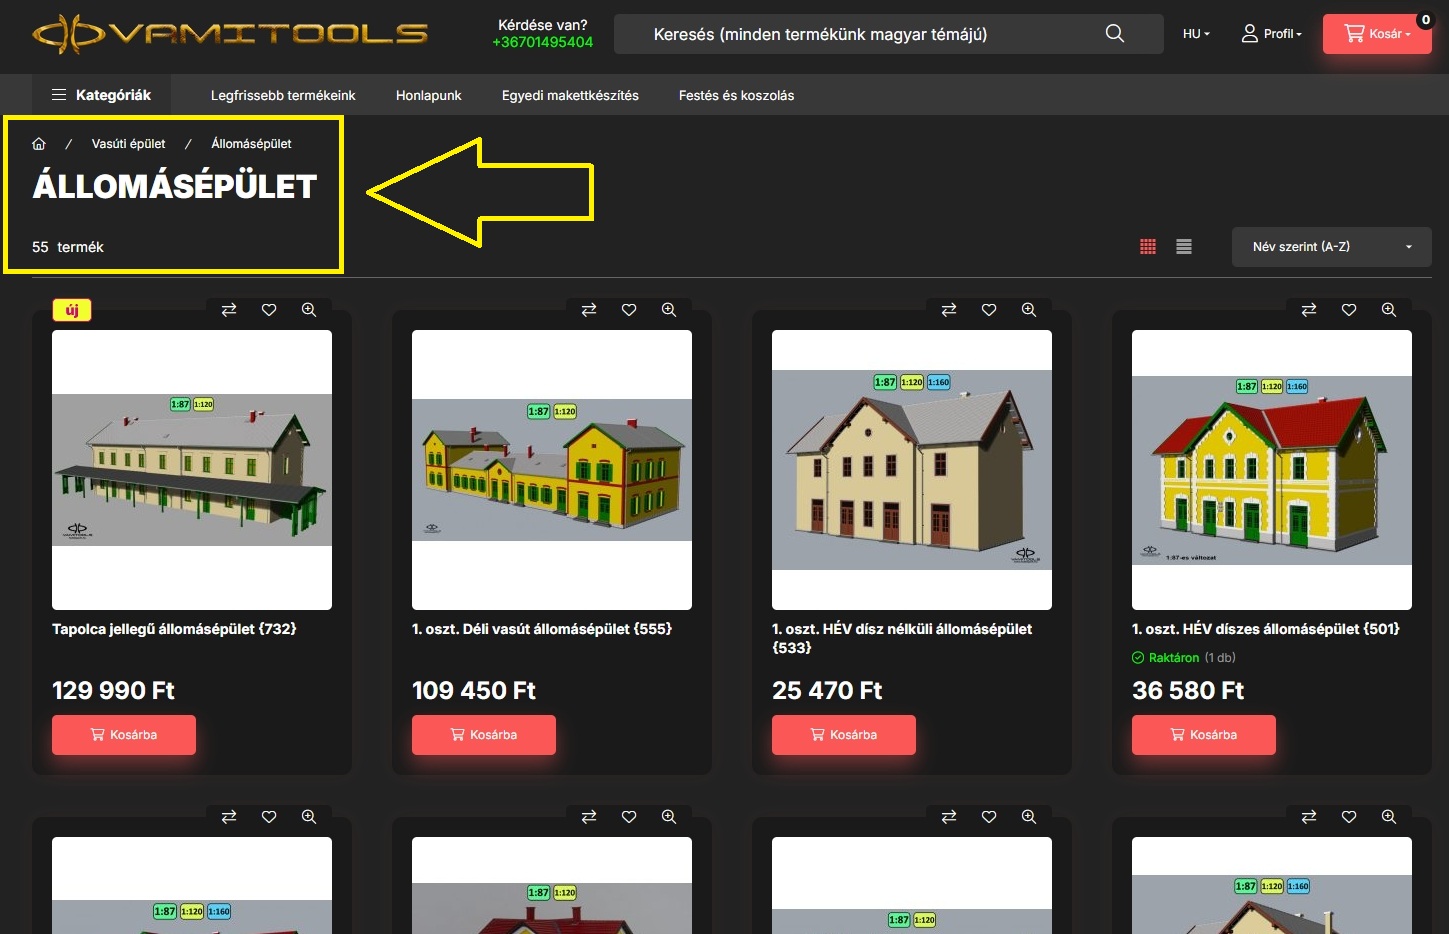The image size is (1449, 934).
Task: Quick view Déli vasút állomásépület
Action: [x=669, y=310]
